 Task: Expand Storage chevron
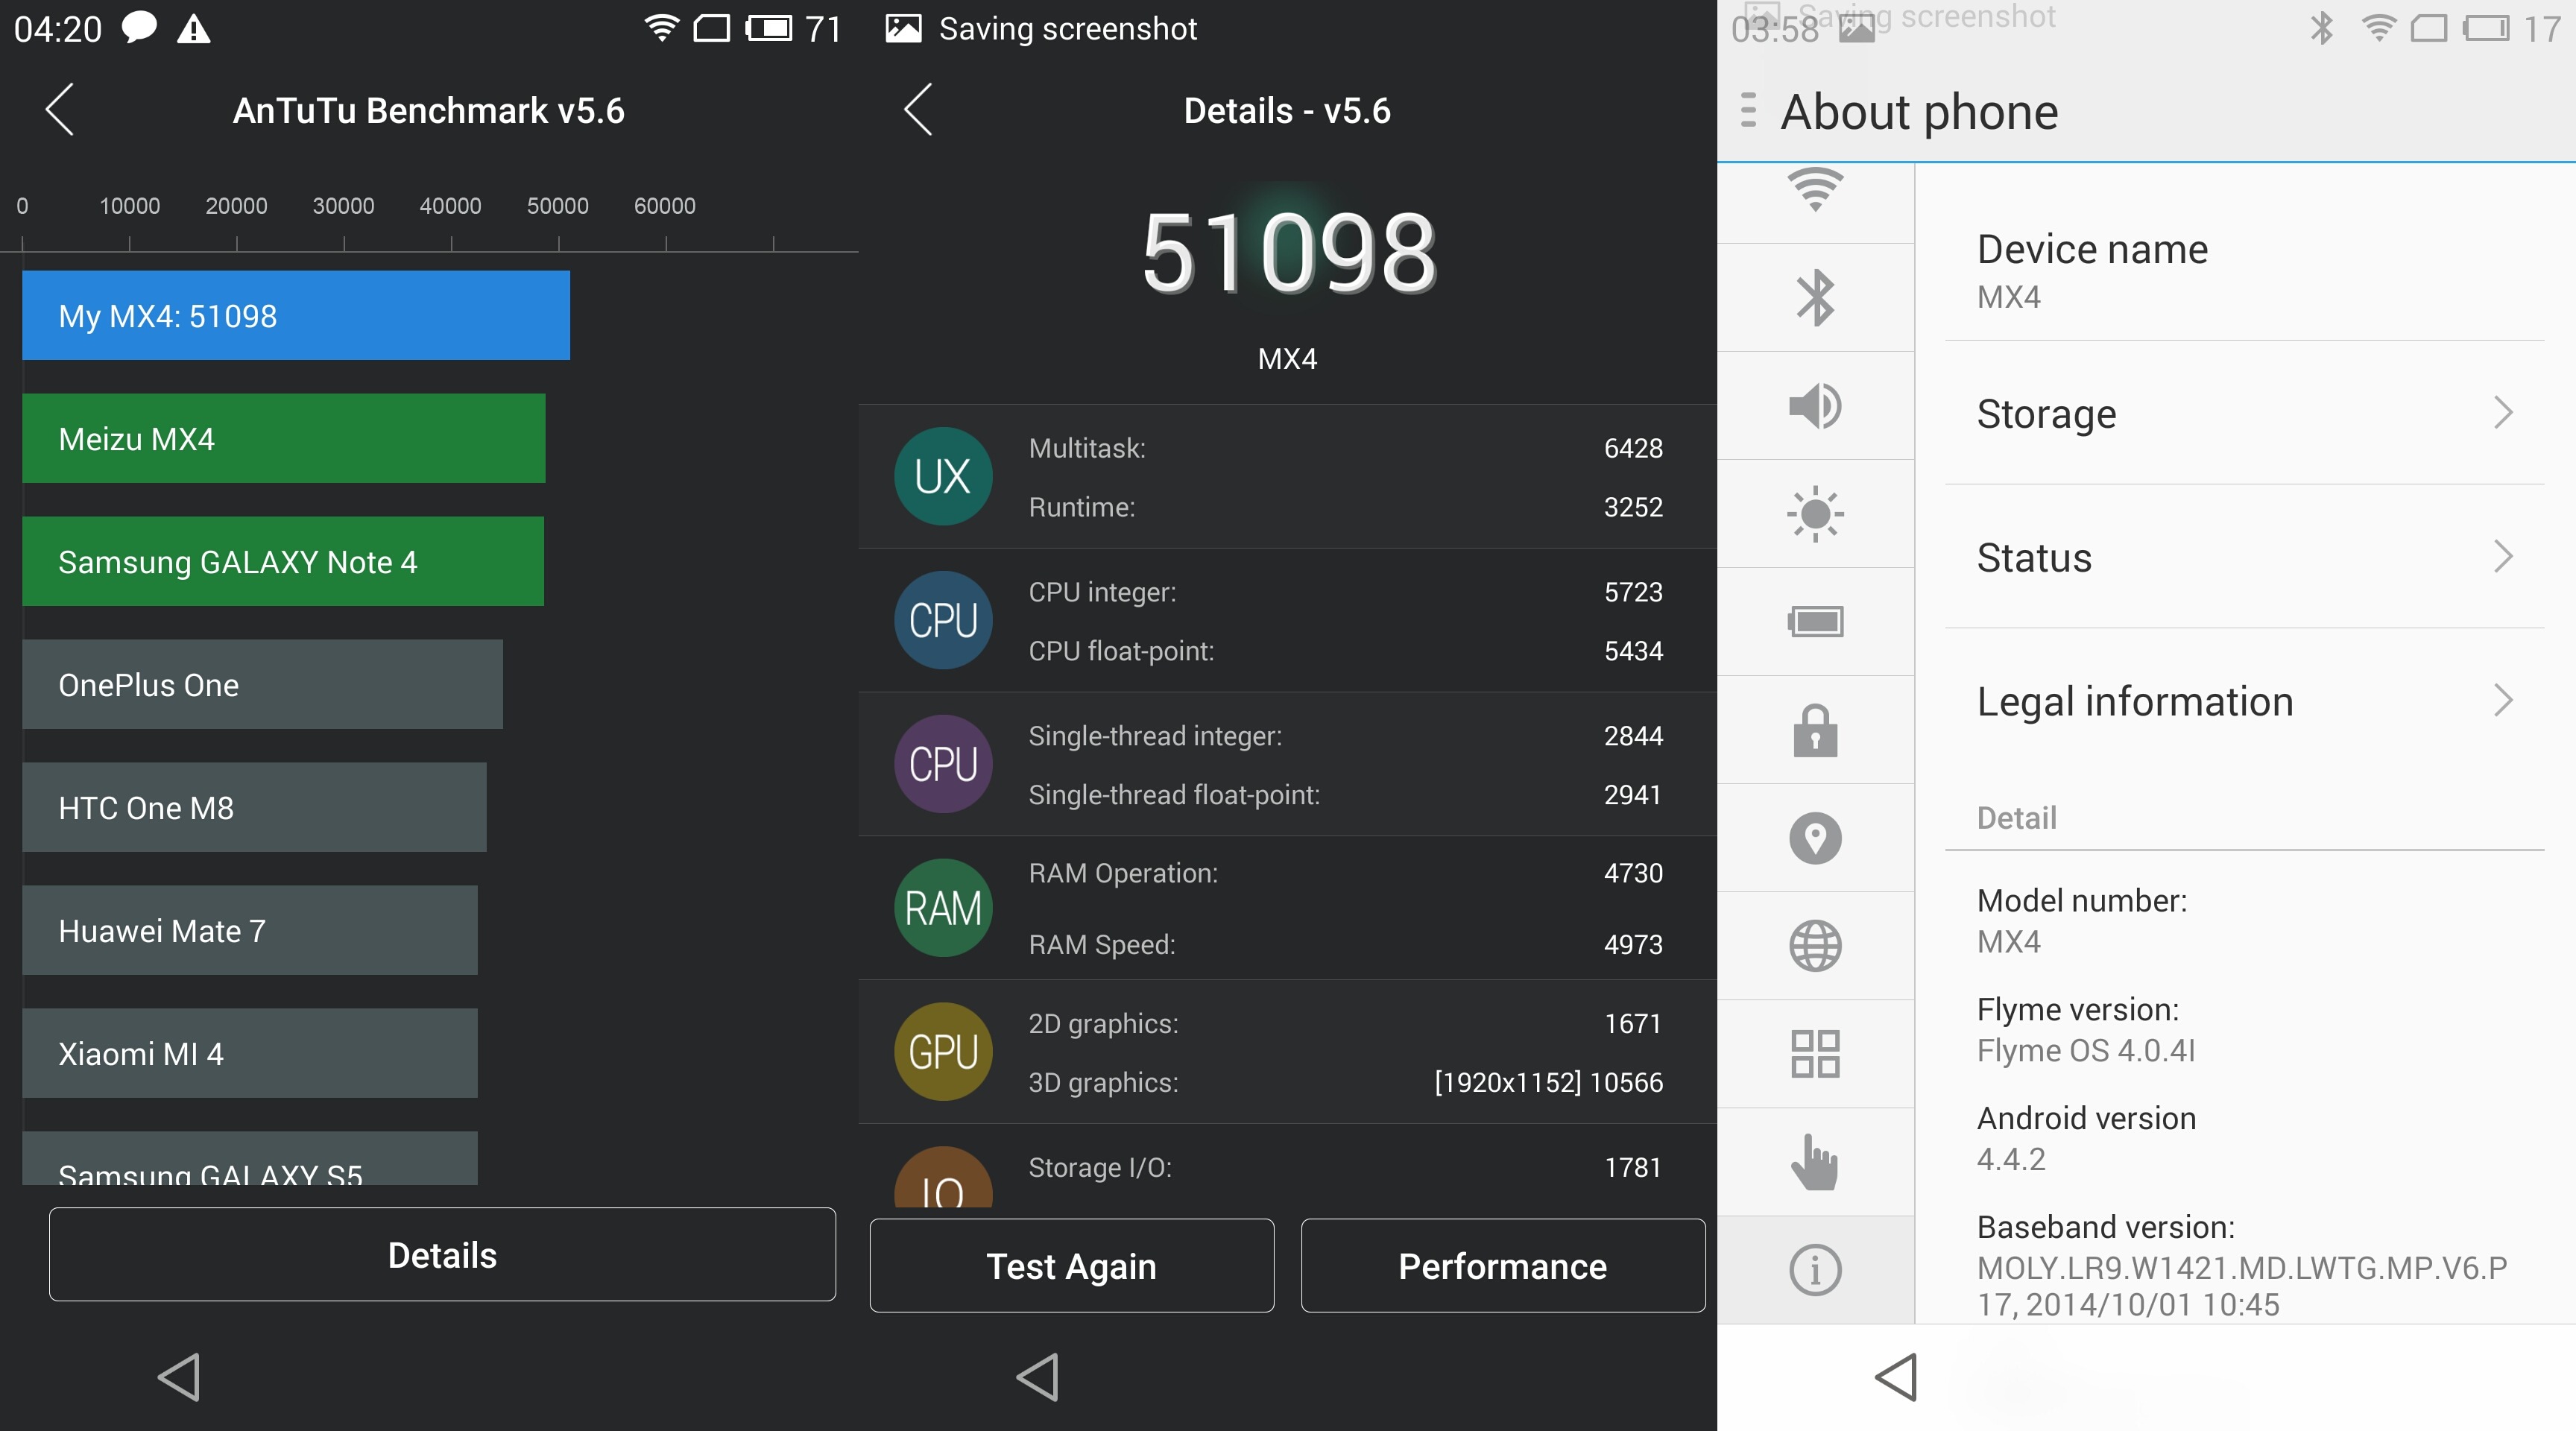point(2503,413)
